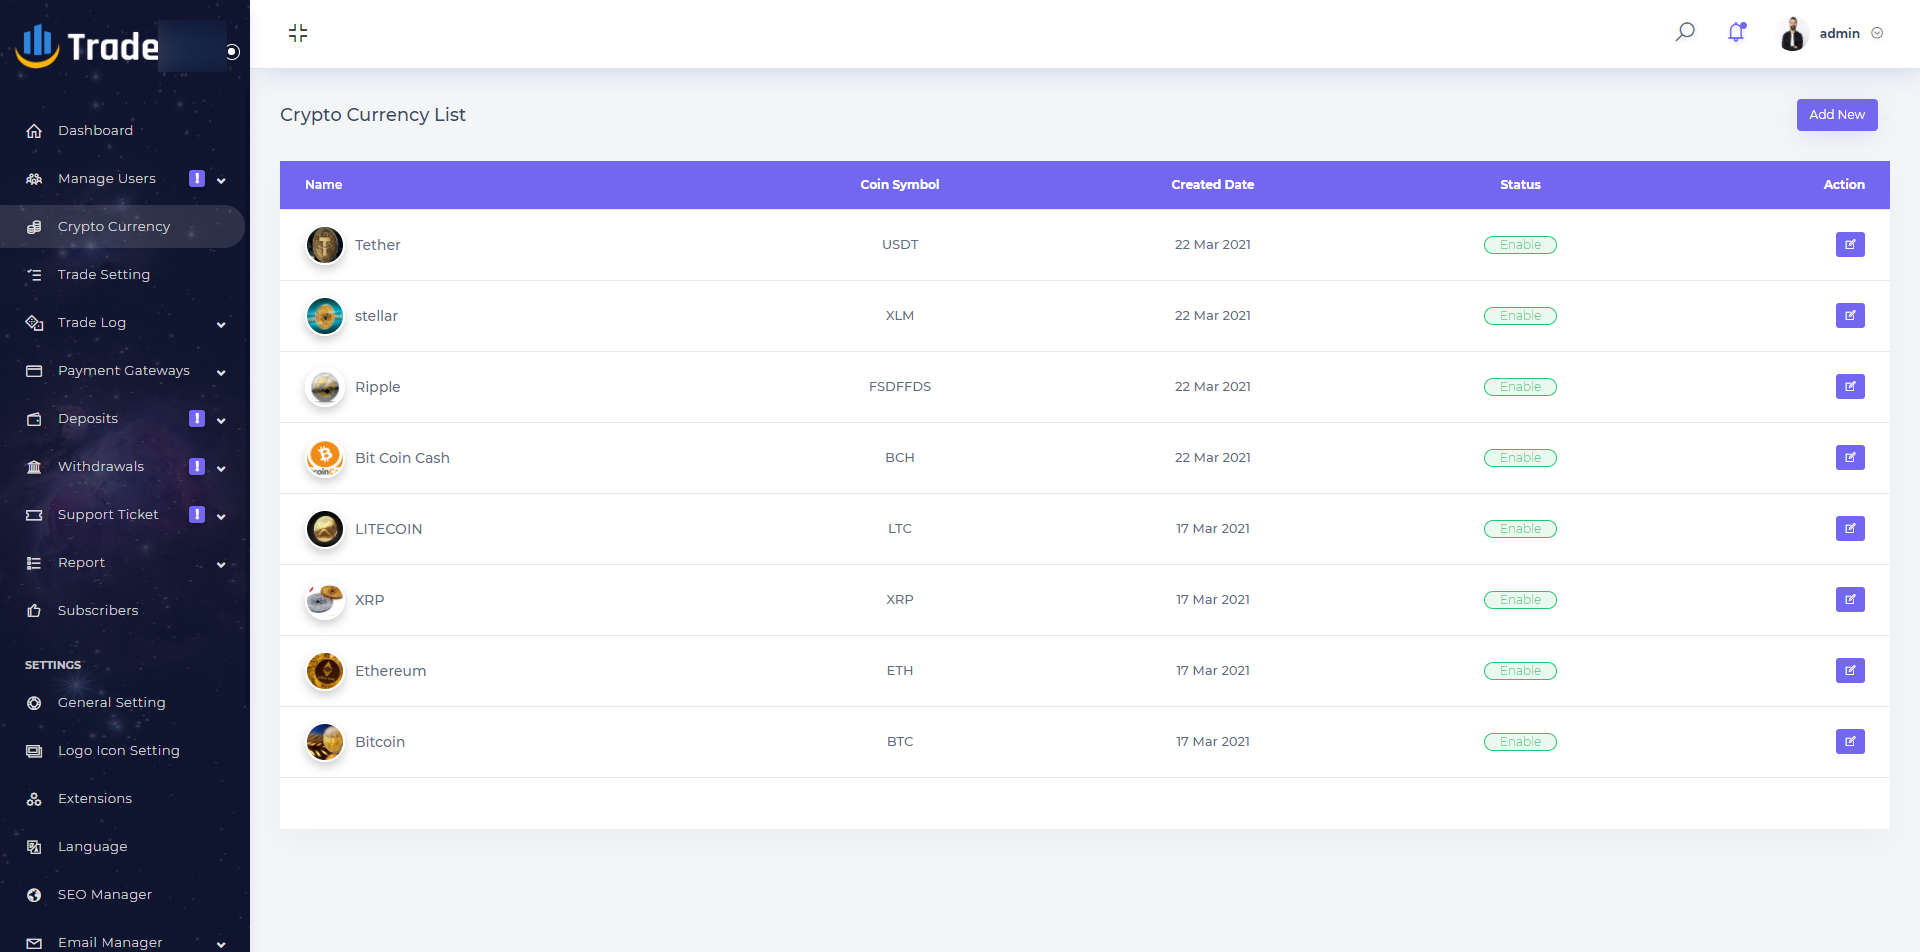Click the Tether coin thumbnail
Image resolution: width=1920 pixels, height=952 pixels.
coord(325,245)
